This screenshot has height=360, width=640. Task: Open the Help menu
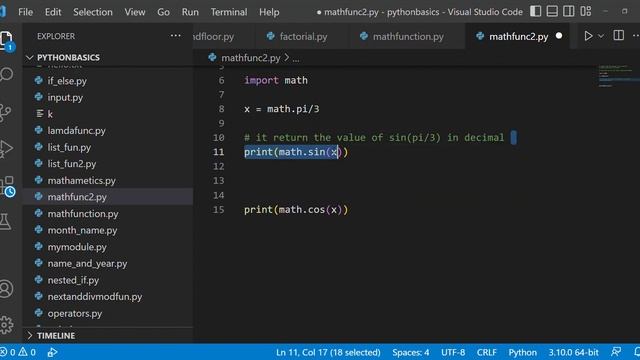[269, 12]
